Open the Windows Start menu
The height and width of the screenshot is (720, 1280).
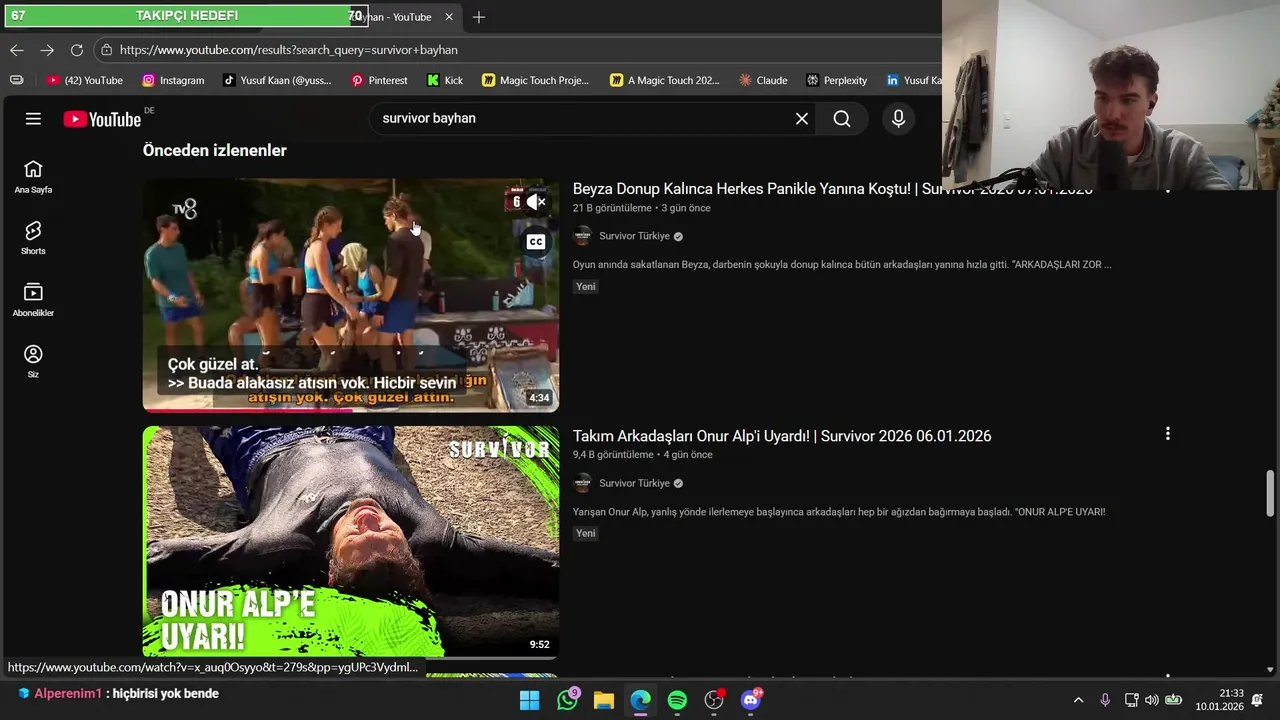(530, 700)
